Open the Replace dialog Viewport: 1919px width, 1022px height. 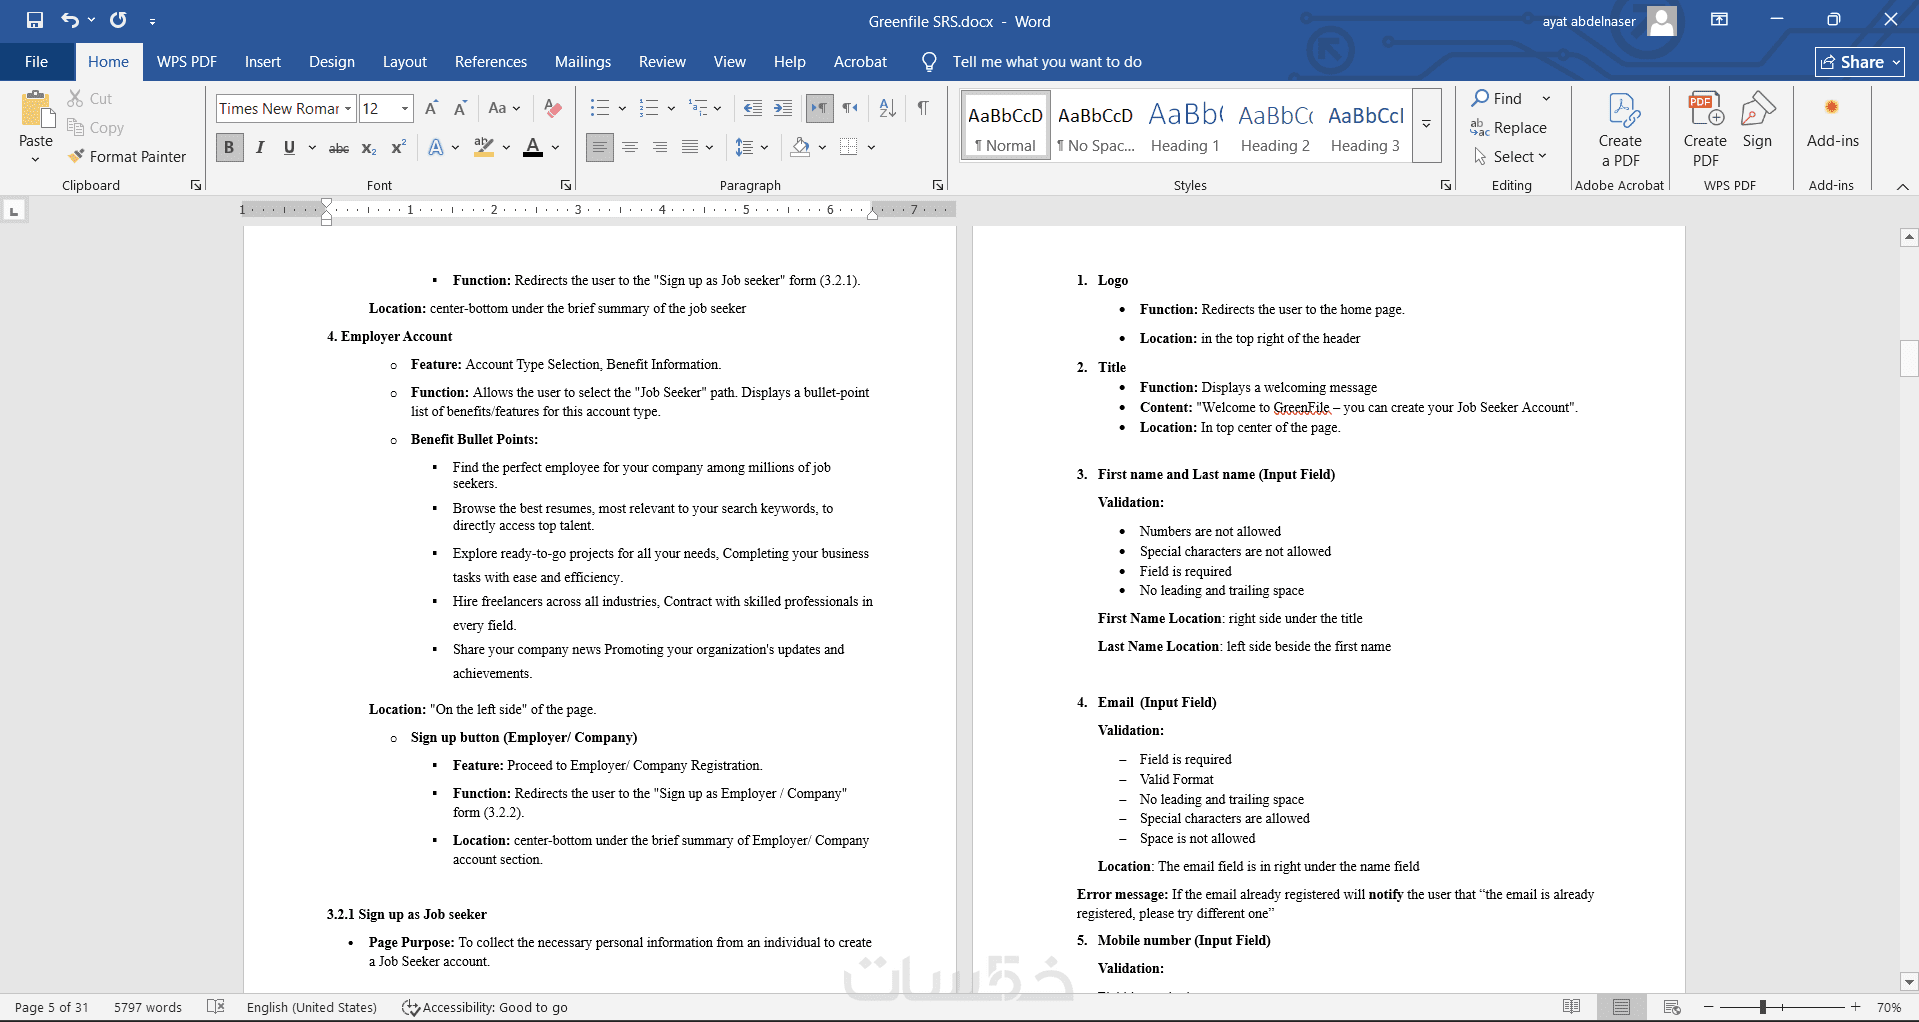tap(1508, 127)
